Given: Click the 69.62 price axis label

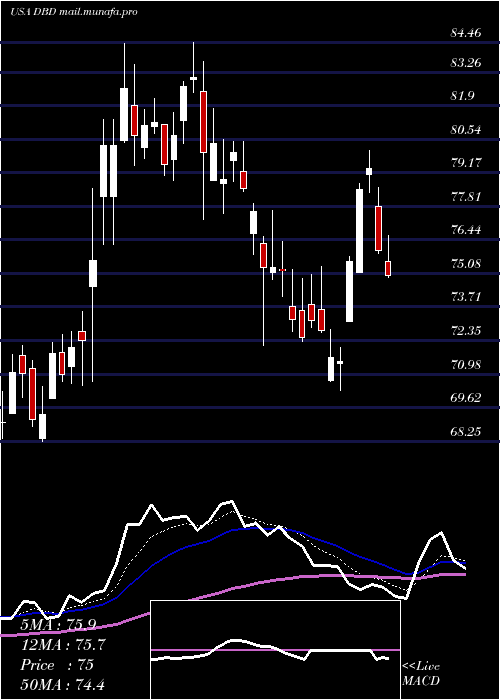Looking at the screenshot, I should pyautogui.click(x=466, y=398).
